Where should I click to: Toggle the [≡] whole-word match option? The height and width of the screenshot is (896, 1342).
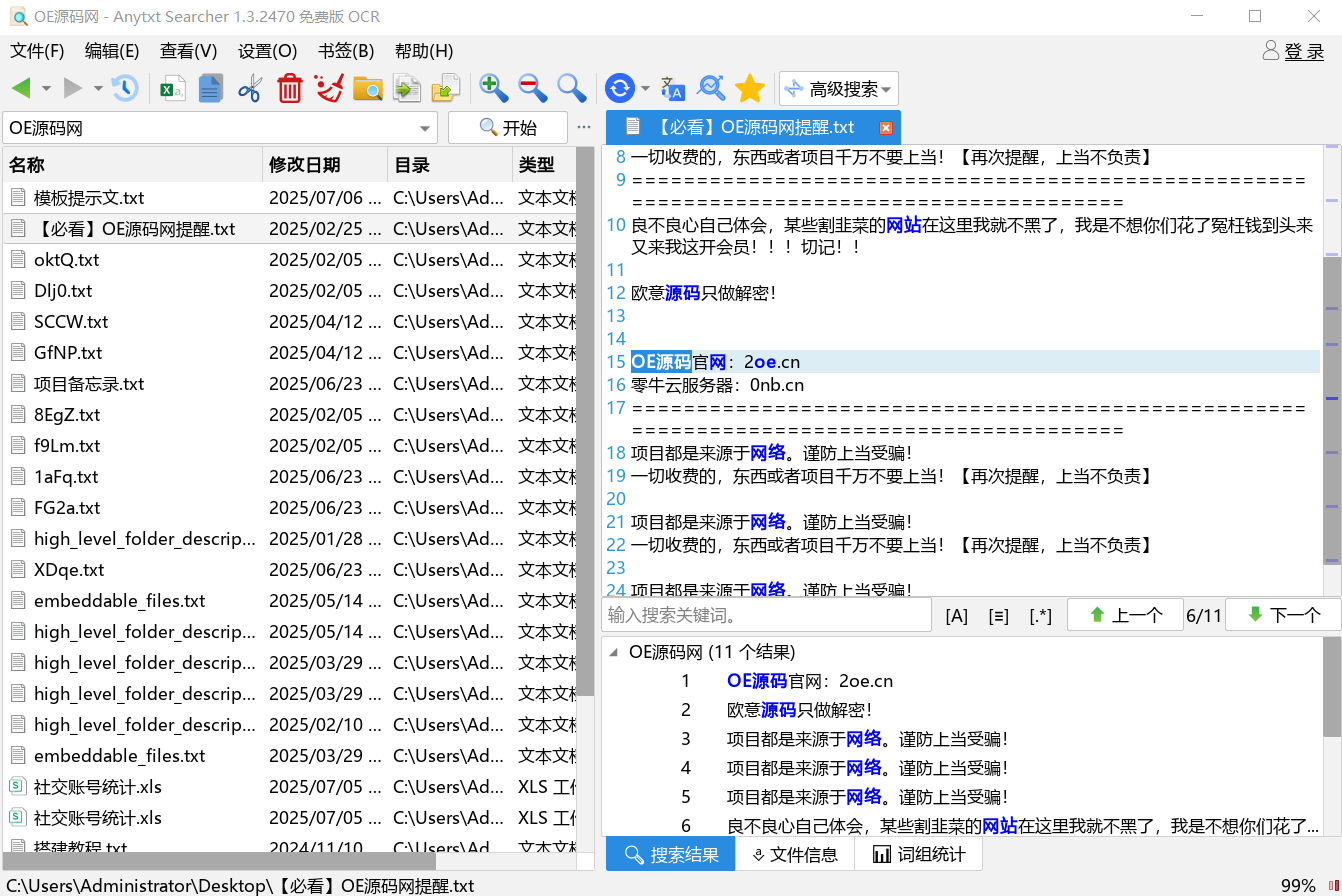[x=998, y=616]
